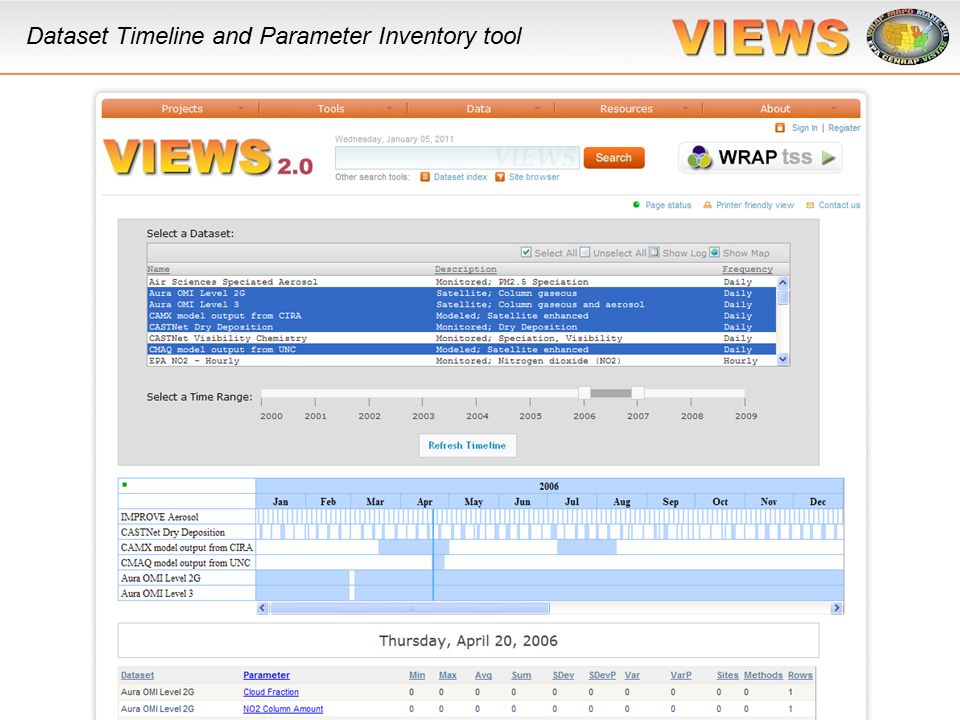Click the green Page status icon
960x720 pixels.
pyautogui.click(x=636, y=204)
